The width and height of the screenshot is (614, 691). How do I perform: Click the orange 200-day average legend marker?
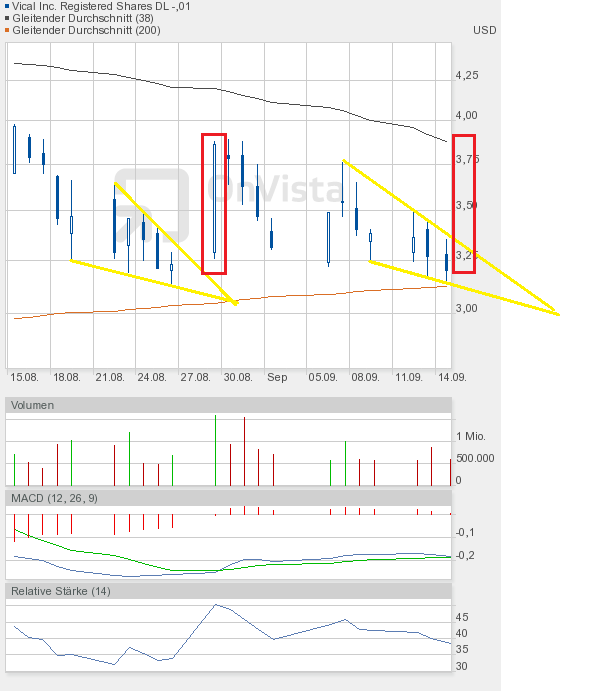pos(8,30)
